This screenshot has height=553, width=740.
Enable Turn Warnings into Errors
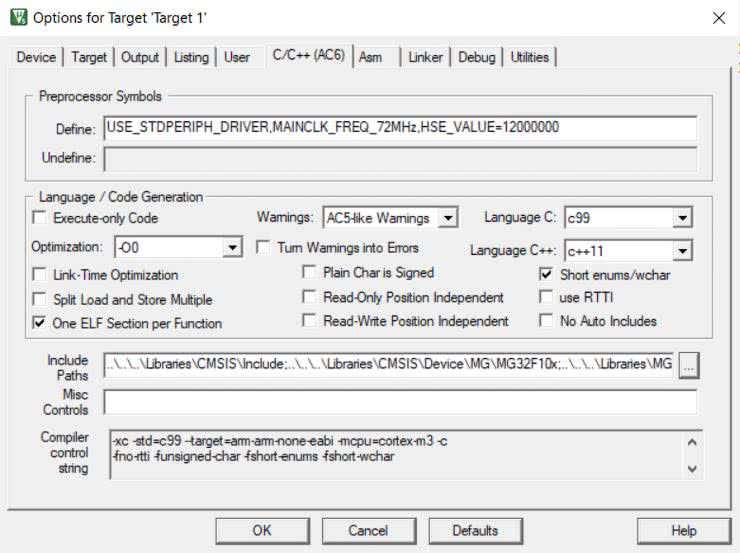(264, 247)
